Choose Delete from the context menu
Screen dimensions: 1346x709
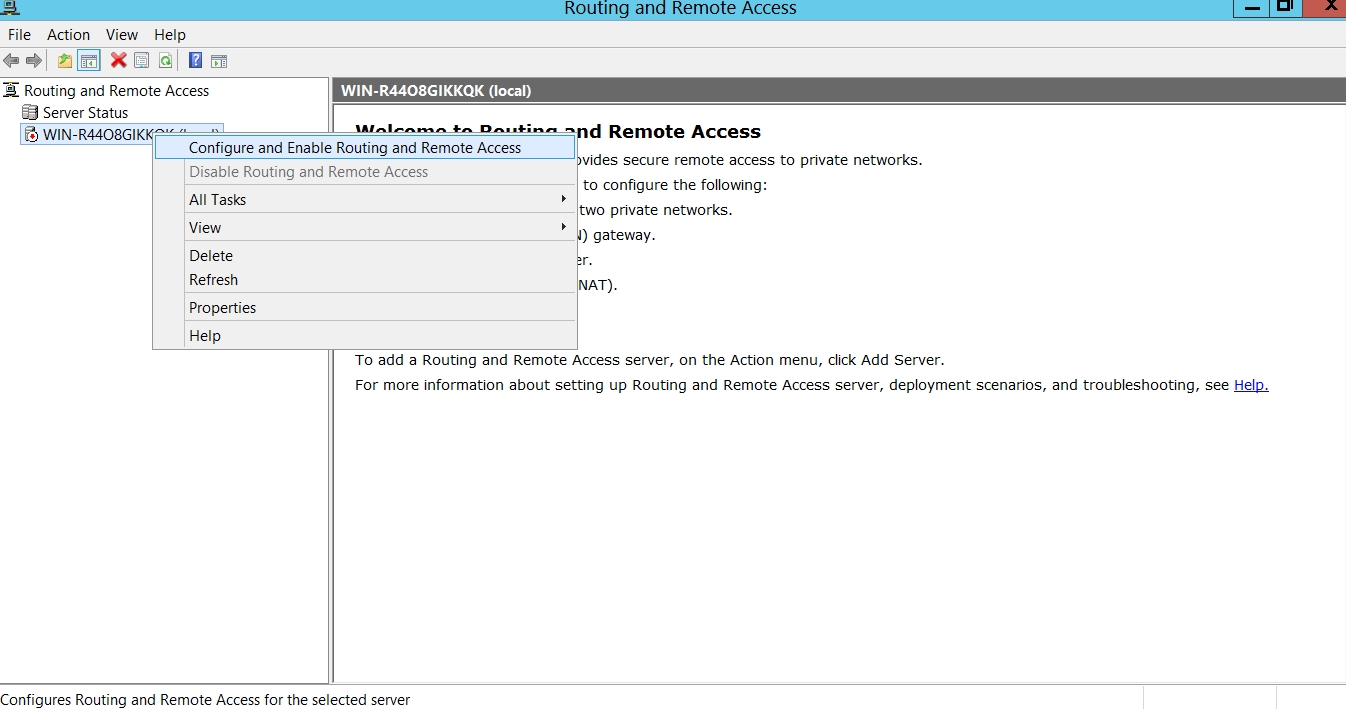coord(211,256)
